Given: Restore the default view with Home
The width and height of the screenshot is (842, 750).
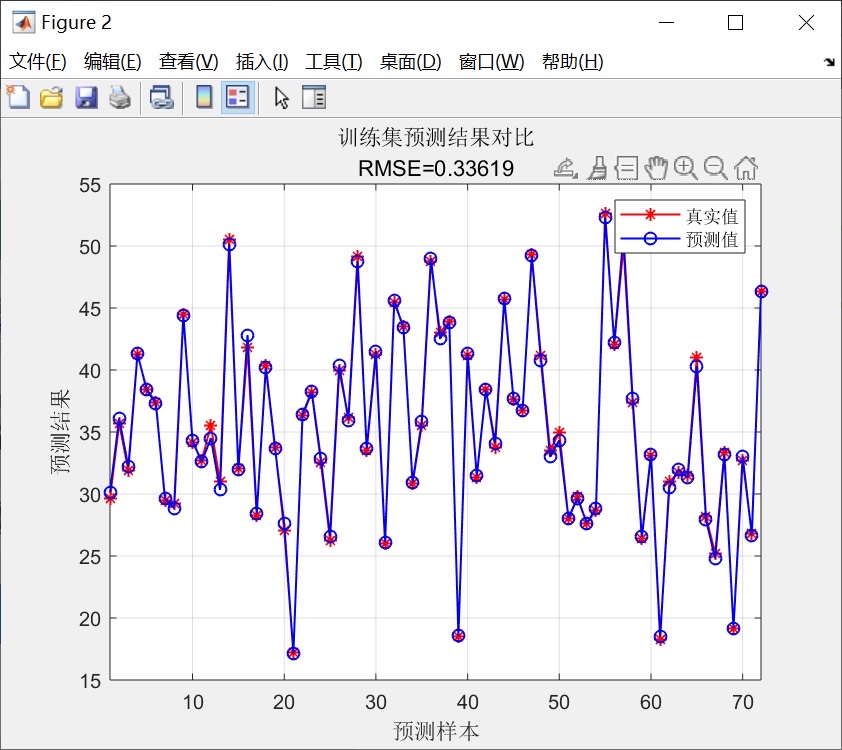Looking at the screenshot, I should (746, 167).
